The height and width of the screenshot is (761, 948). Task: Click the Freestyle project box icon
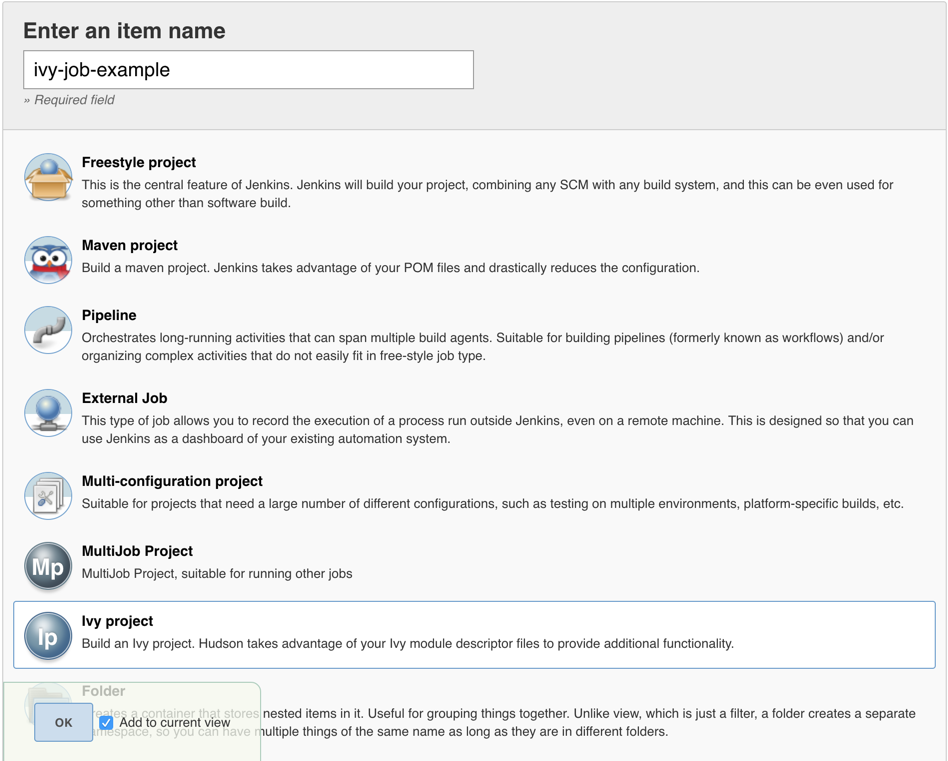[x=48, y=178]
